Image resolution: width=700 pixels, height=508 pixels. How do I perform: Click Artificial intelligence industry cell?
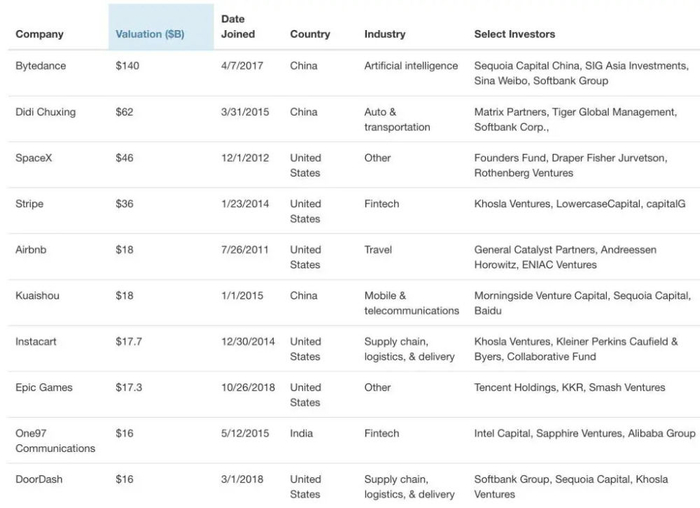pos(412,65)
